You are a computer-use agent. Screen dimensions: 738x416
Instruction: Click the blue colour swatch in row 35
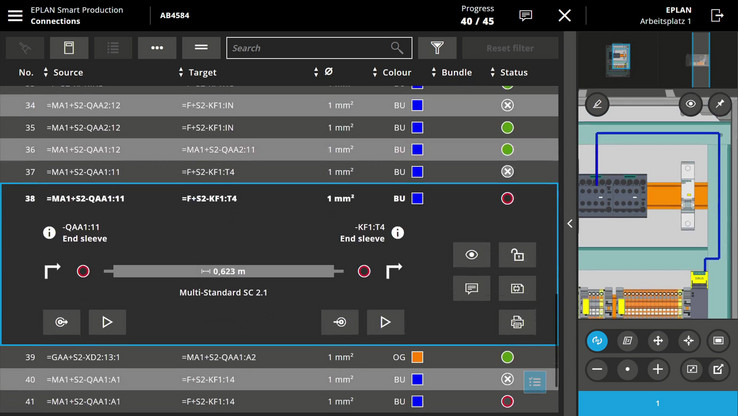(x=417, y=127)
